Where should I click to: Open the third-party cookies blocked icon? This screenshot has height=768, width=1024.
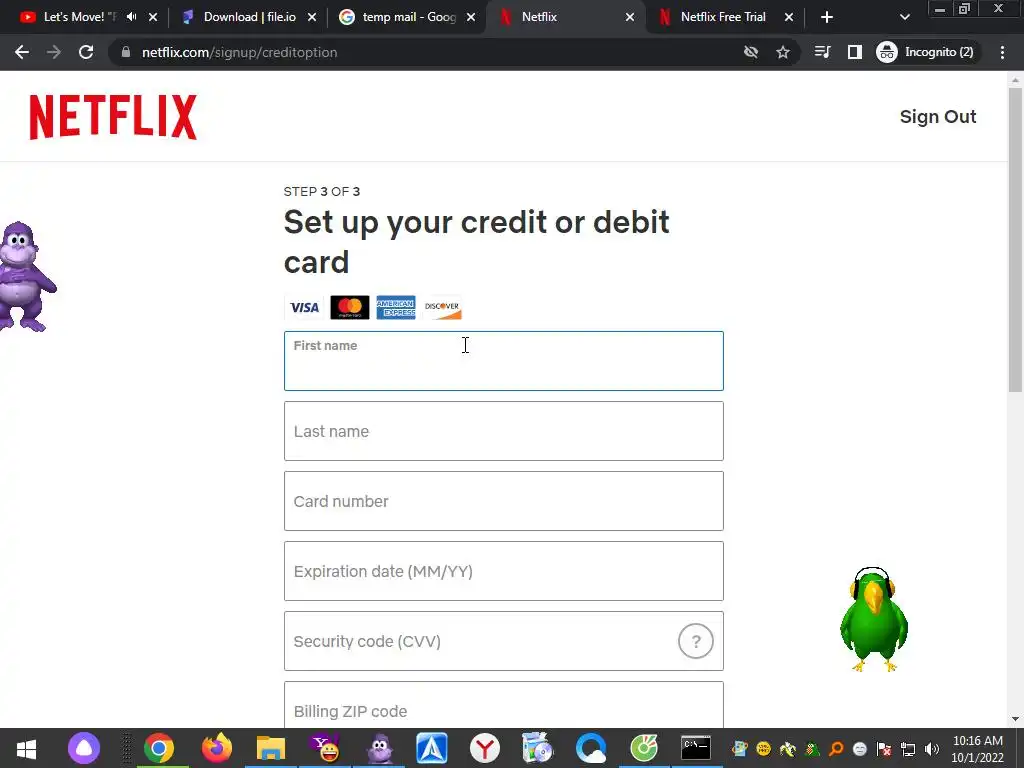(751, 52)
